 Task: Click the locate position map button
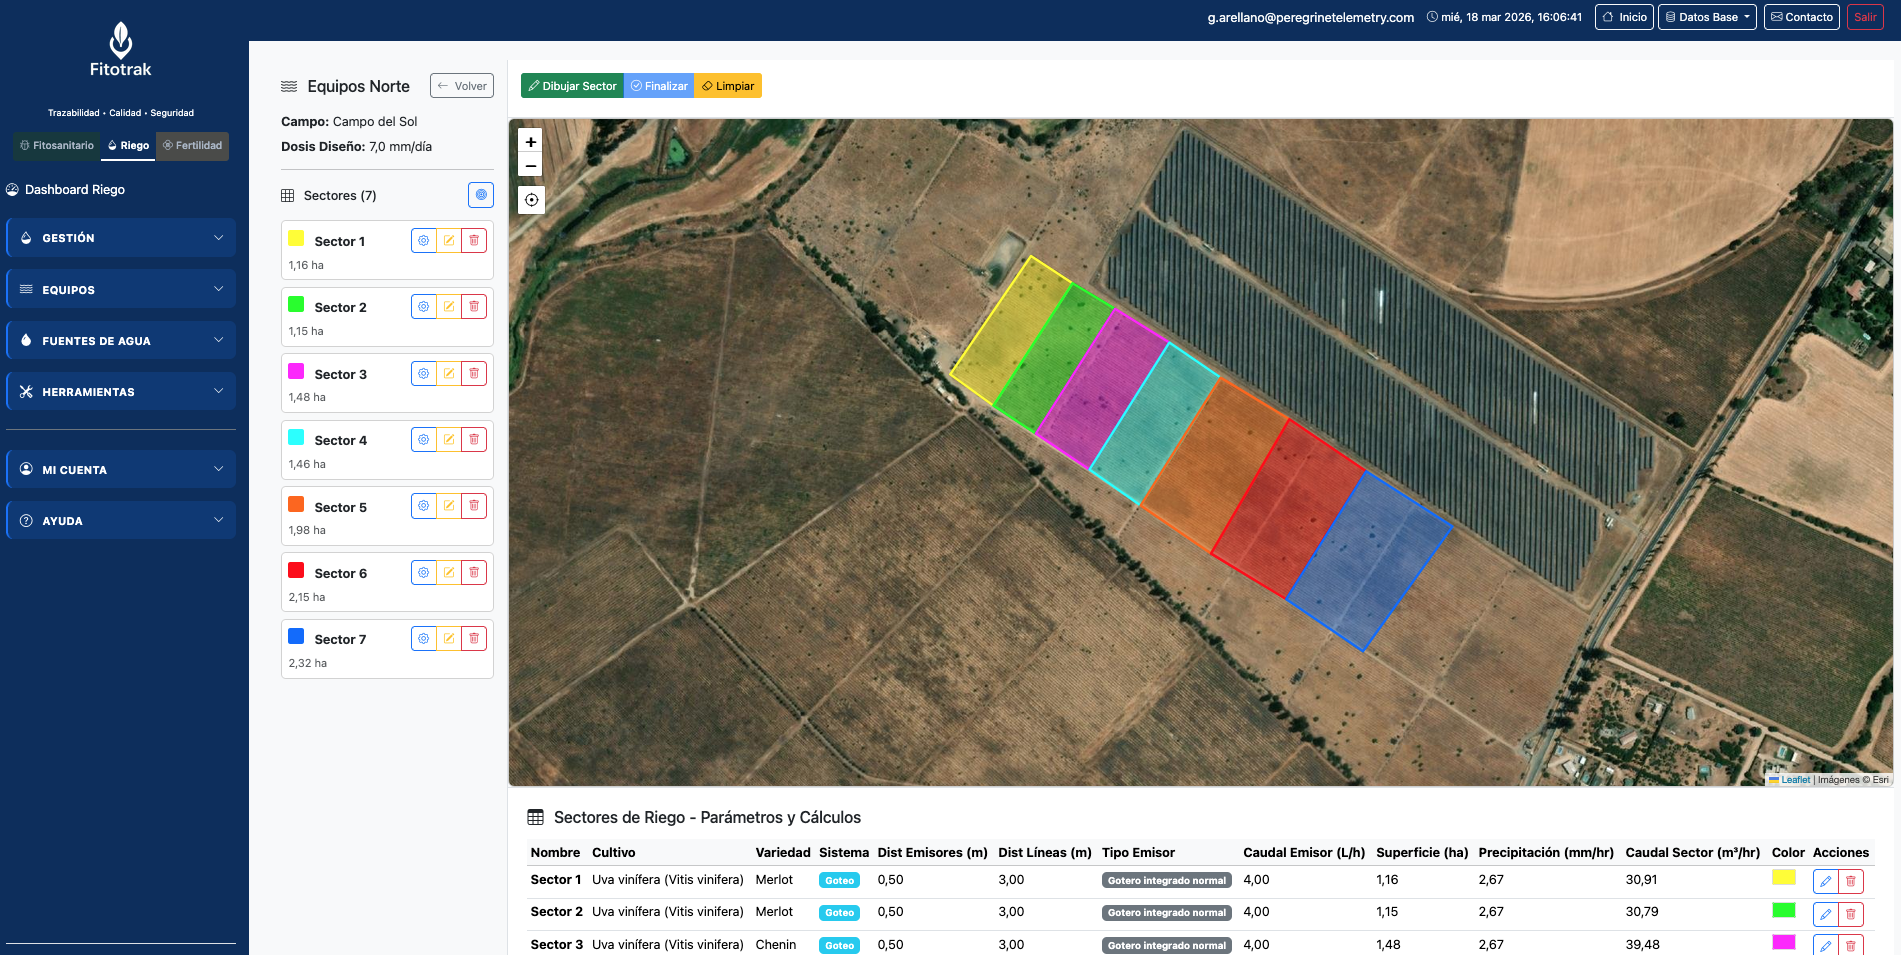pyautogui.click(x=531, y=200)
